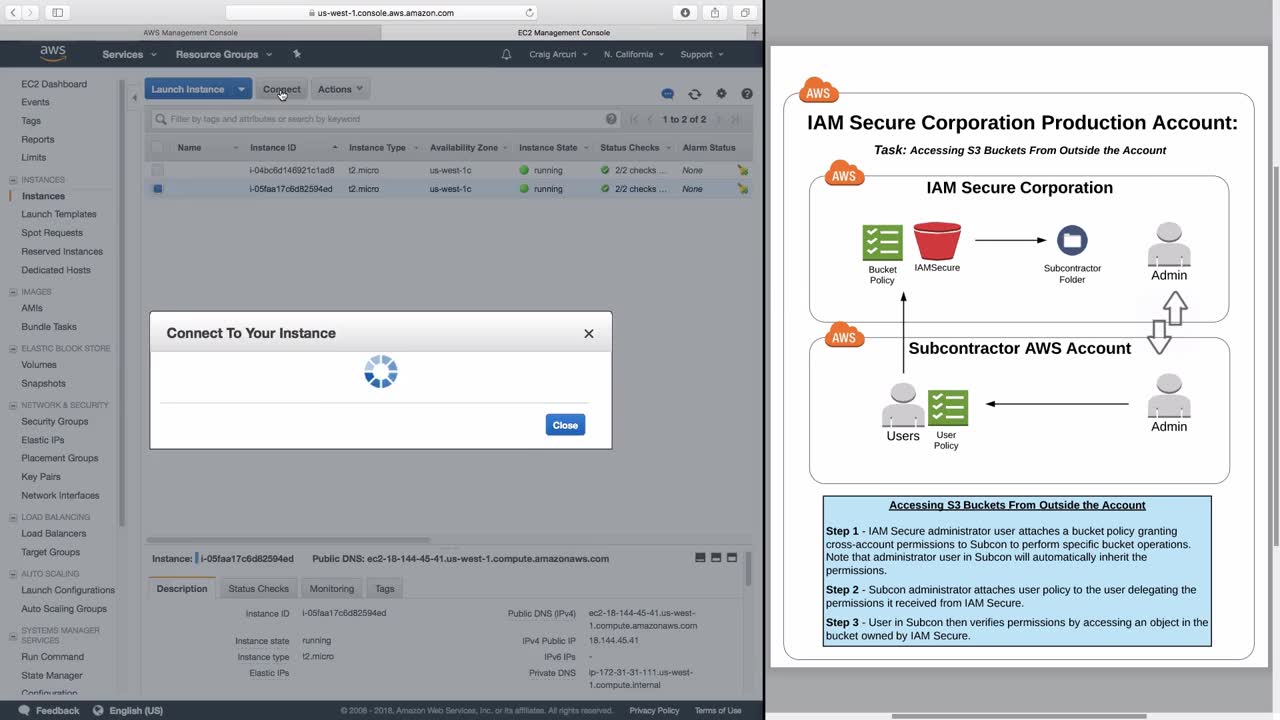Open the Tags details tab
This screenshot has height=720, width=1280.
(x=385, y=589)
